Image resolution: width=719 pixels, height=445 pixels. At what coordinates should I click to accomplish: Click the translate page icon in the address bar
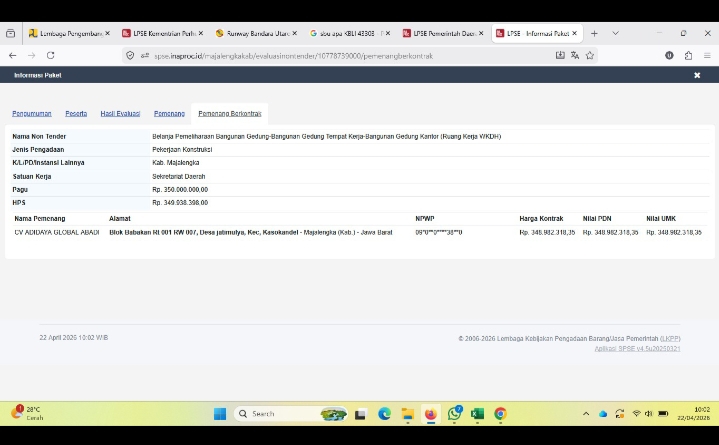(575, 55)
